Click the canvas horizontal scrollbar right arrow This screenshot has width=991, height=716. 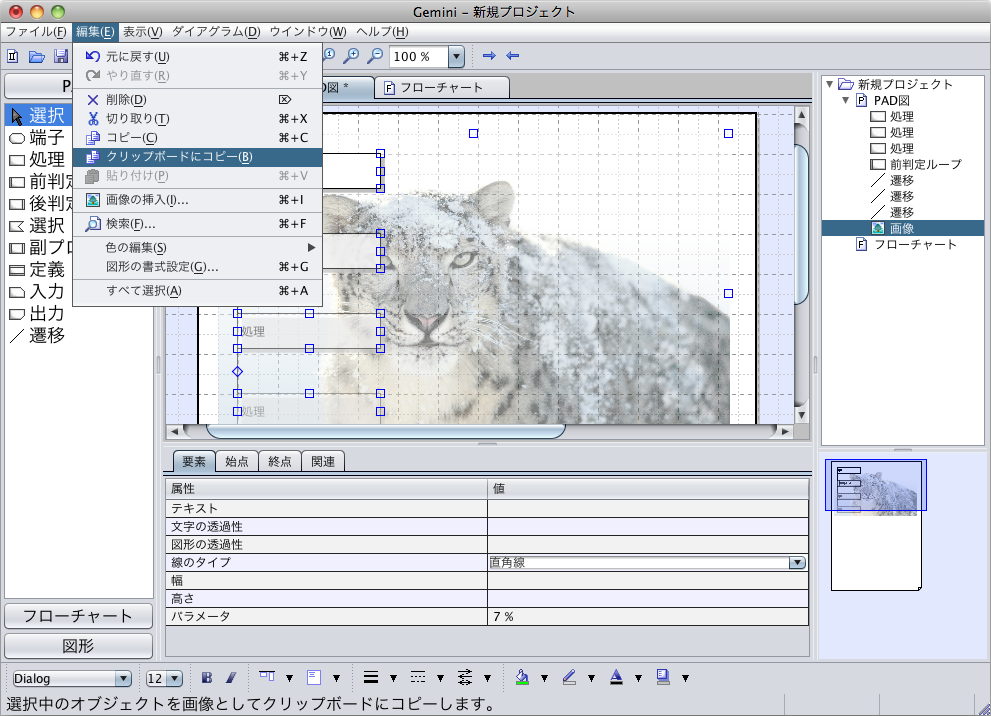pyautogui.click(x=785, y=432)
